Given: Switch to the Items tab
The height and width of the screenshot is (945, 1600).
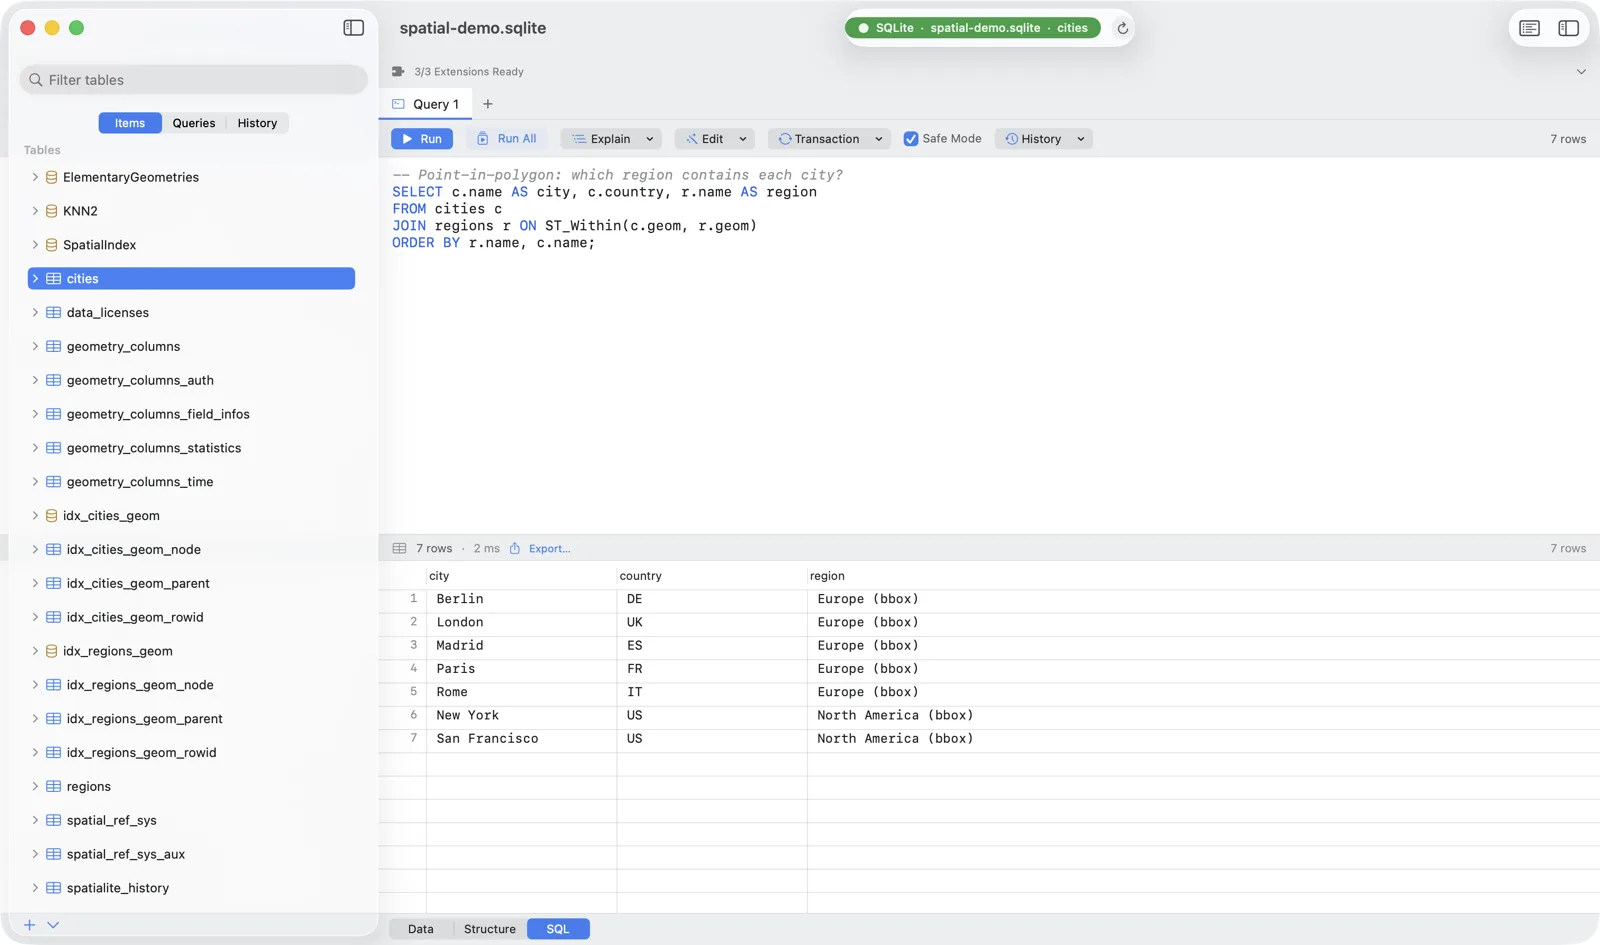Looking at the screenshot, I should (x=130, y=123).
